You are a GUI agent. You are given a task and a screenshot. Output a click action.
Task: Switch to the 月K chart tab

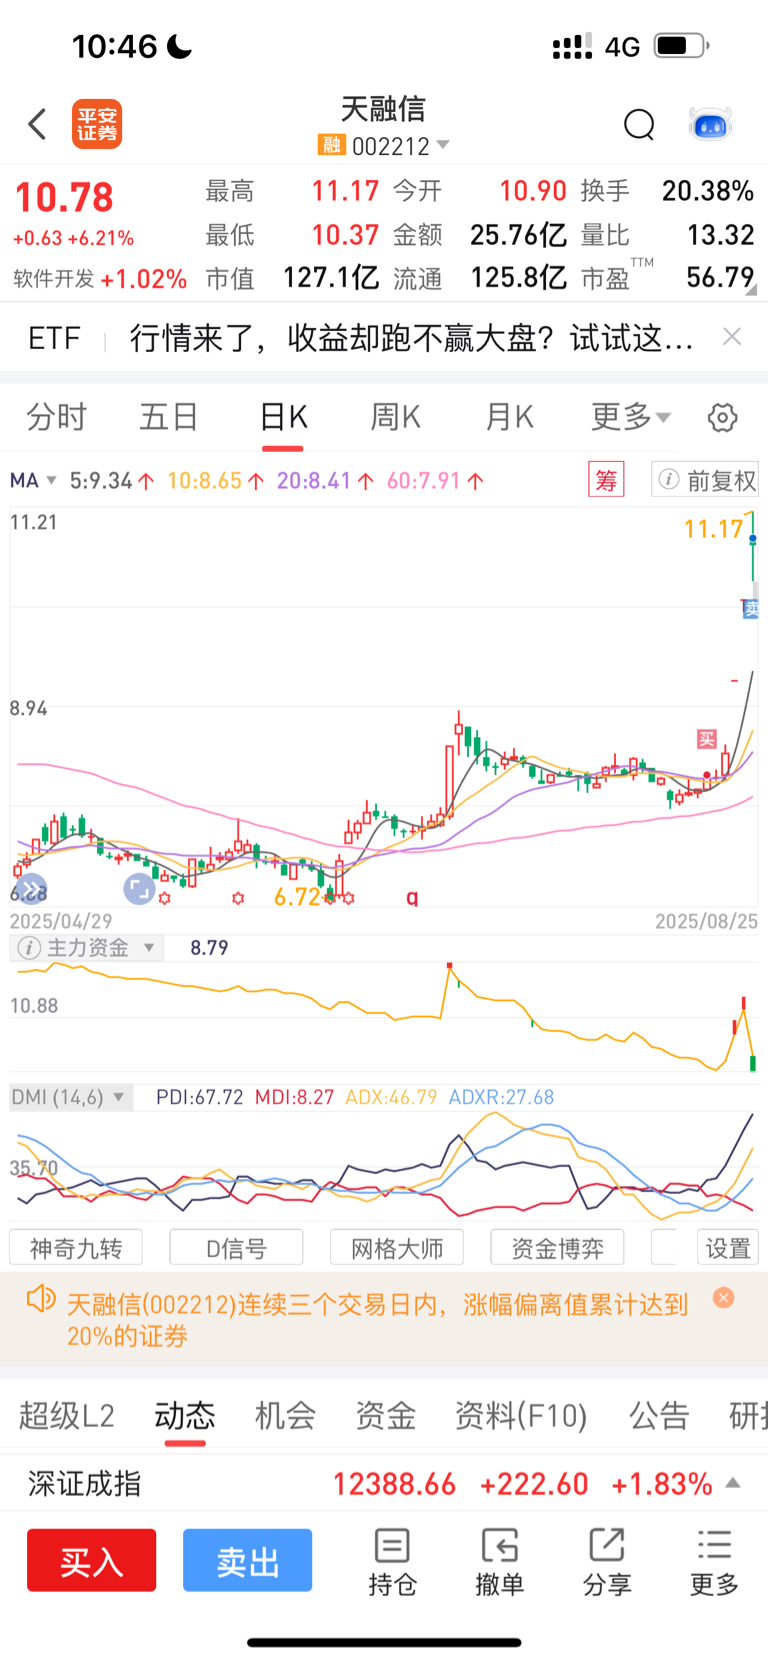[510, 416]
